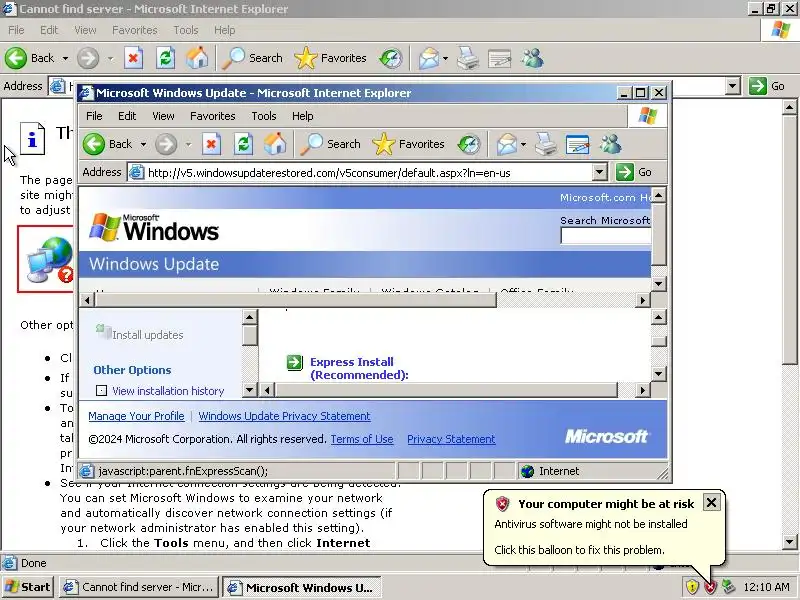The height and width of the screenshot is (600, 800).
Task: Click Back arrow in Cannot find server window
Action: 16,58
